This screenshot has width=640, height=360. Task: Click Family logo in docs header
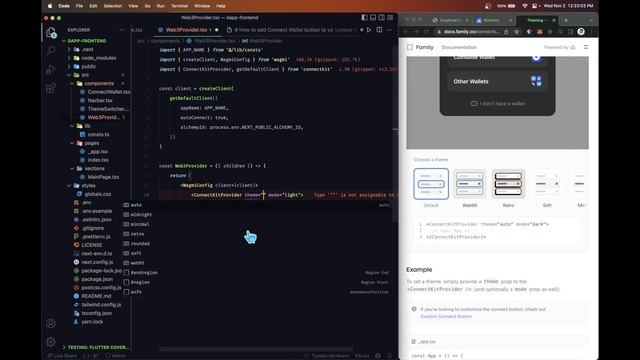(420, 47)
